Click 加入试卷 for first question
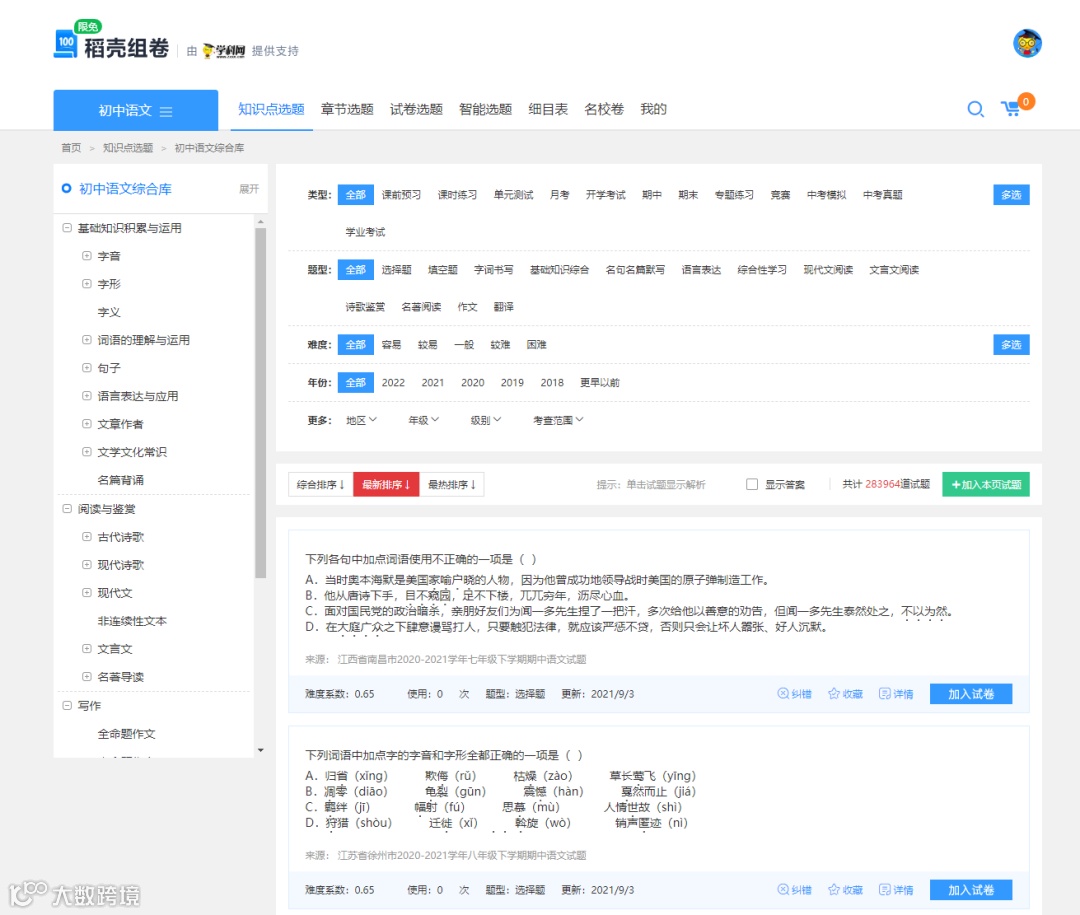Image resolution: width=1080 pixels, height=915 pixels. (971, 694)
